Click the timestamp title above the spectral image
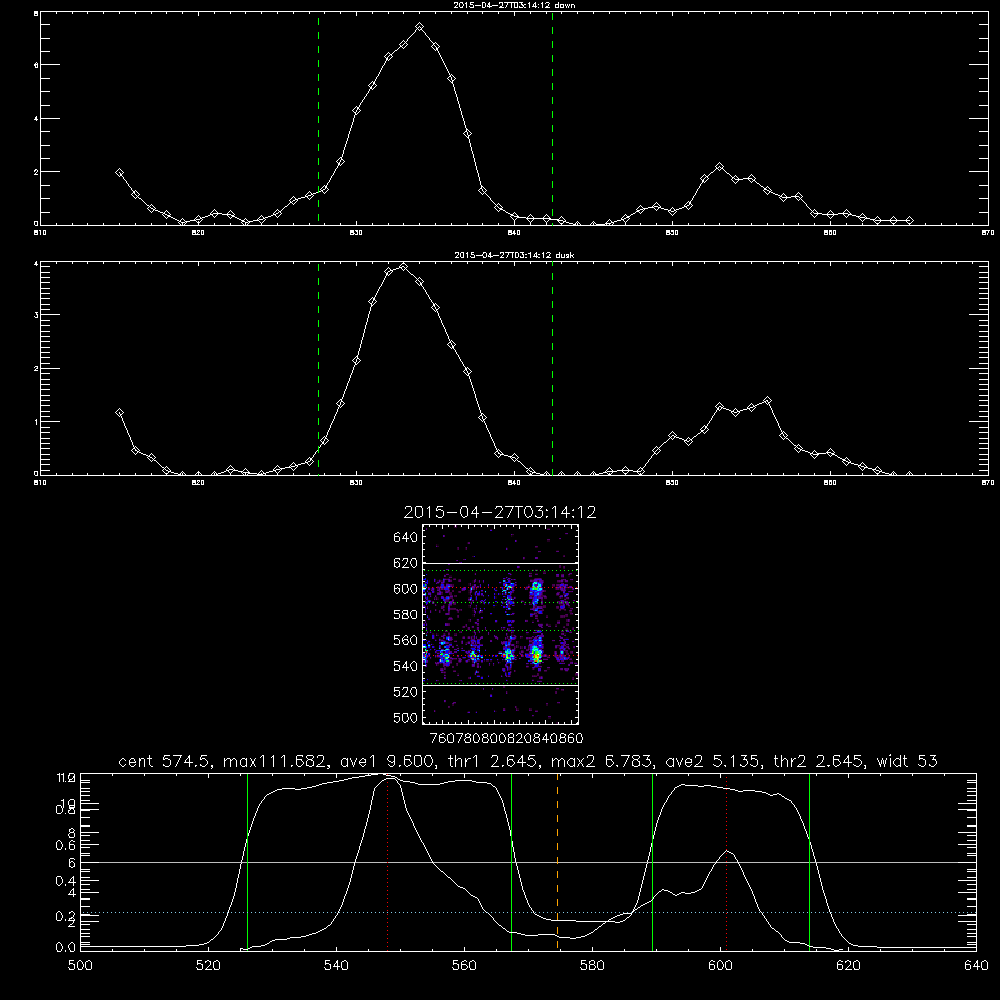1000x1000 pixels. [500, 512]
